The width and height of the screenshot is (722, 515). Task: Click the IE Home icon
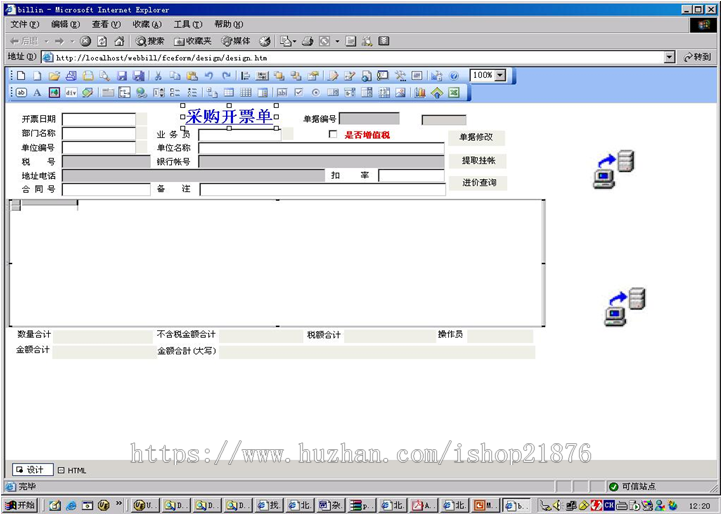[x=119, y=41]
